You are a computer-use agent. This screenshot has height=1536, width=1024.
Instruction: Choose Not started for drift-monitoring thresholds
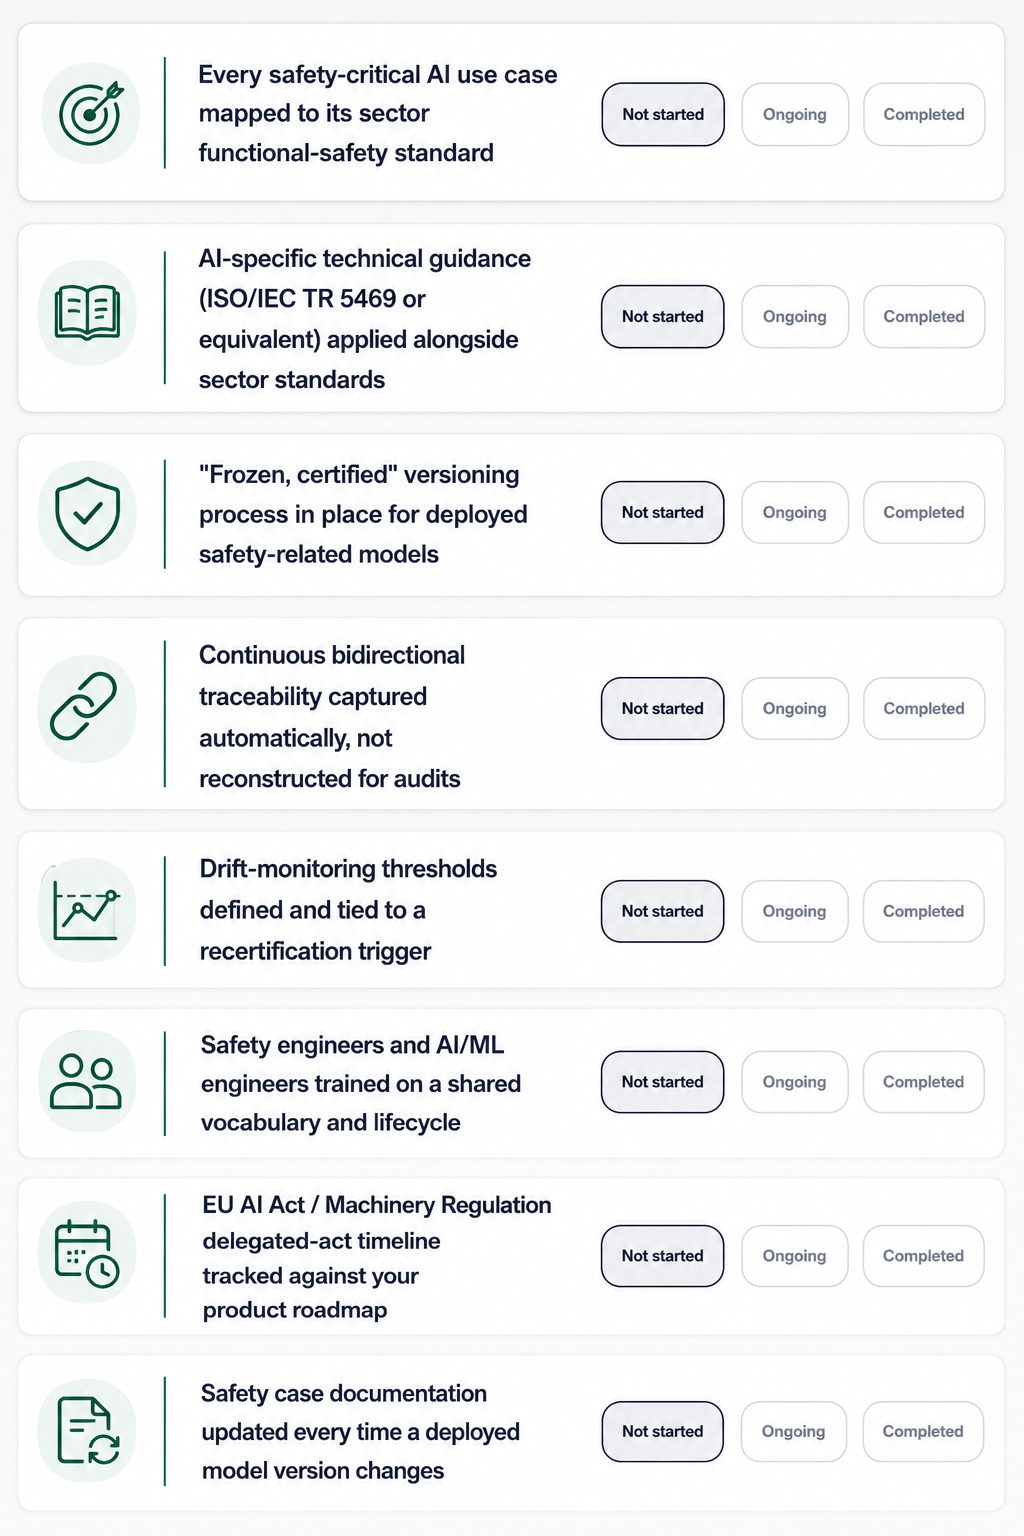(x=662, y=911)
